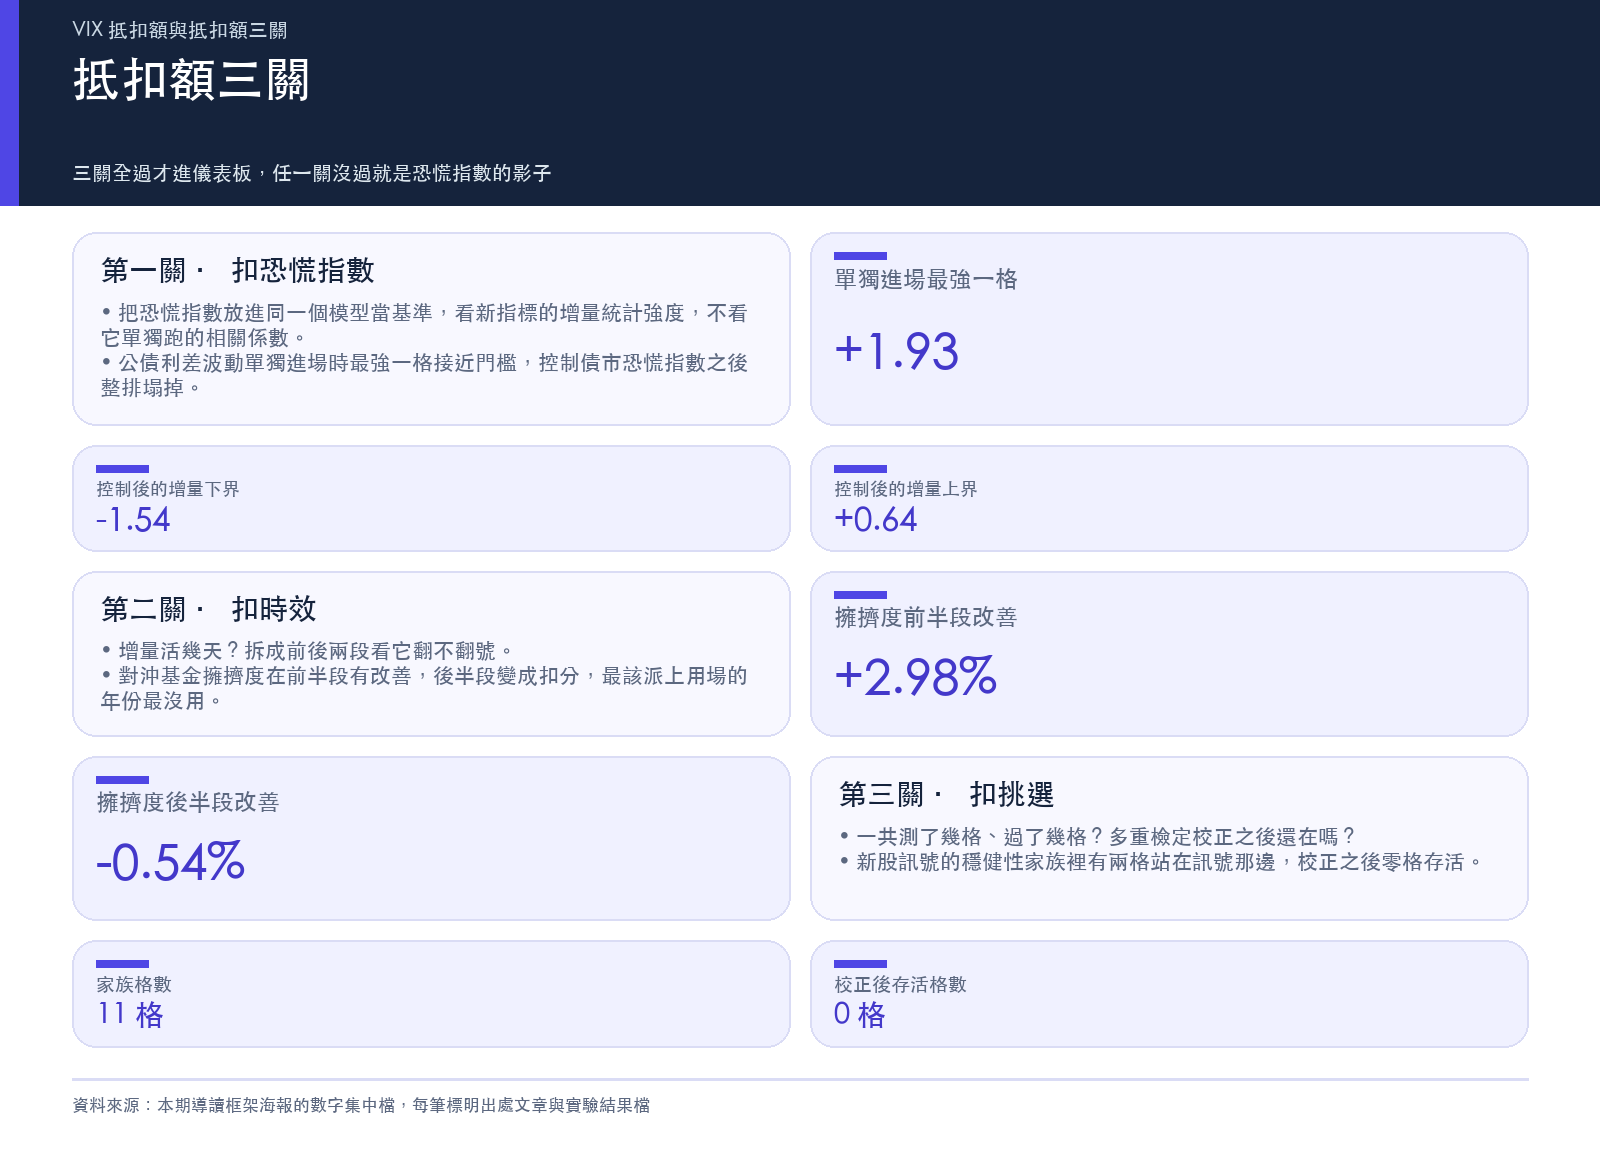Image resolution: width=1600 pixels, height=1150 pixels.
Task: Click the value +1.93
Action: 897,351
